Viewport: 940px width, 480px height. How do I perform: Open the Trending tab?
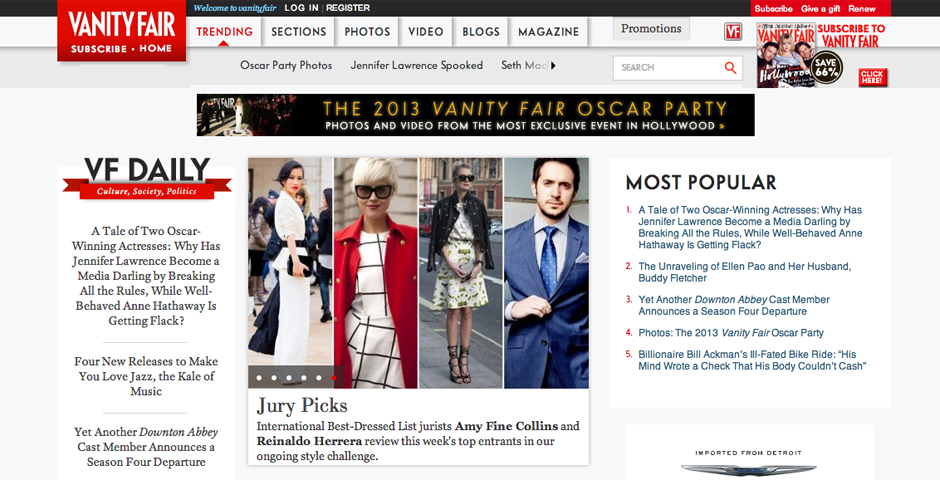coord(225,32)
